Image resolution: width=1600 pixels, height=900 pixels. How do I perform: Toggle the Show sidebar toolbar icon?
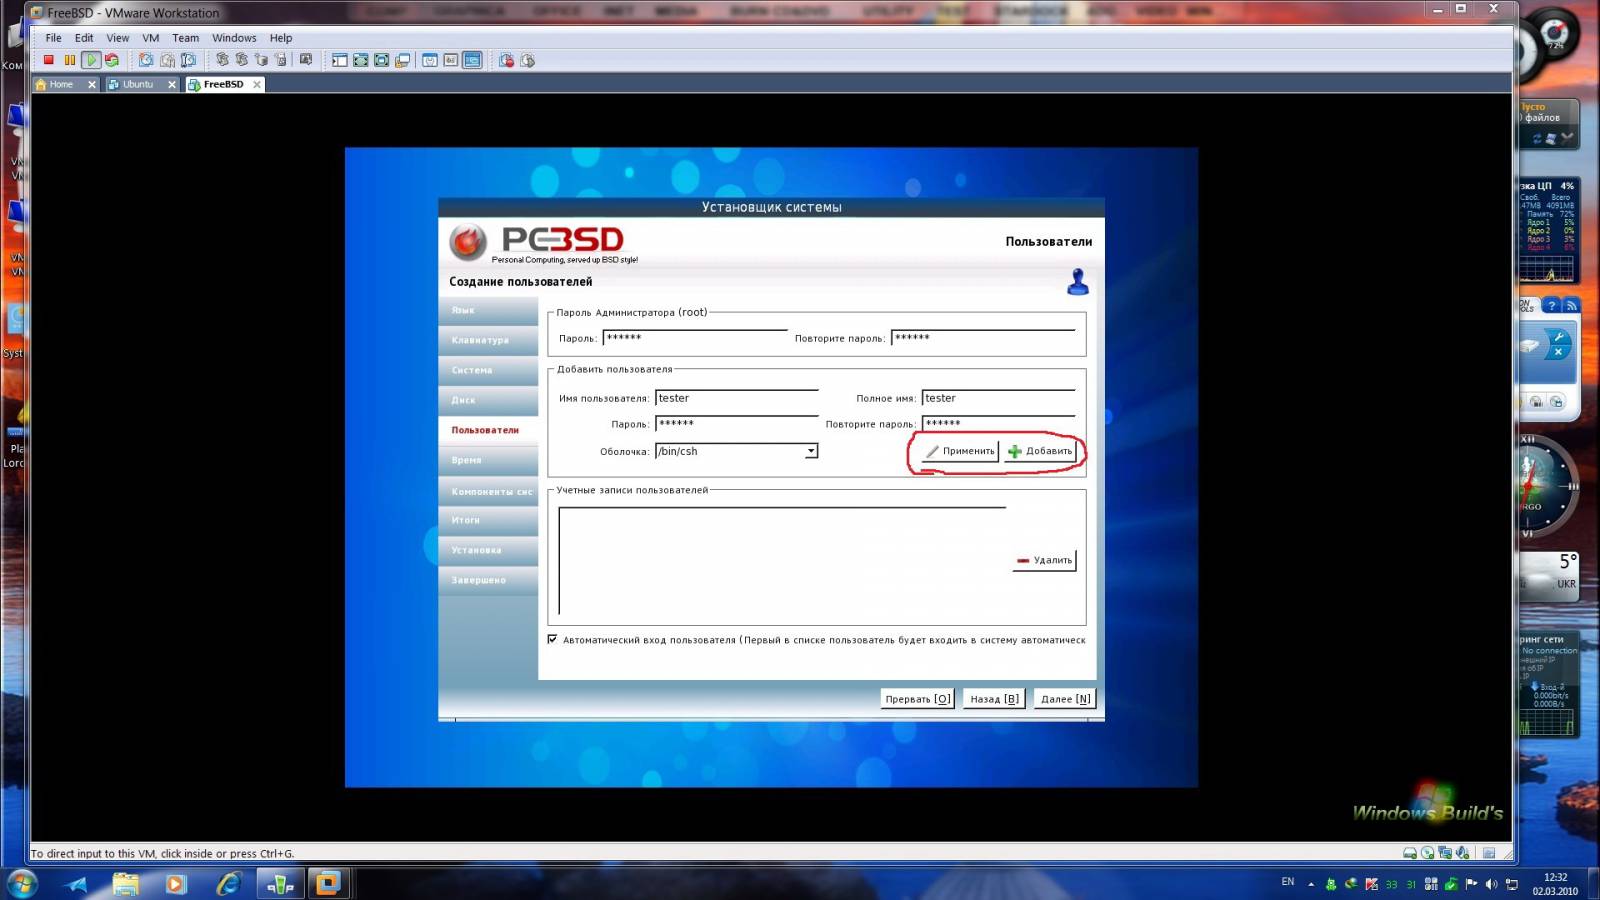point(339,60)
